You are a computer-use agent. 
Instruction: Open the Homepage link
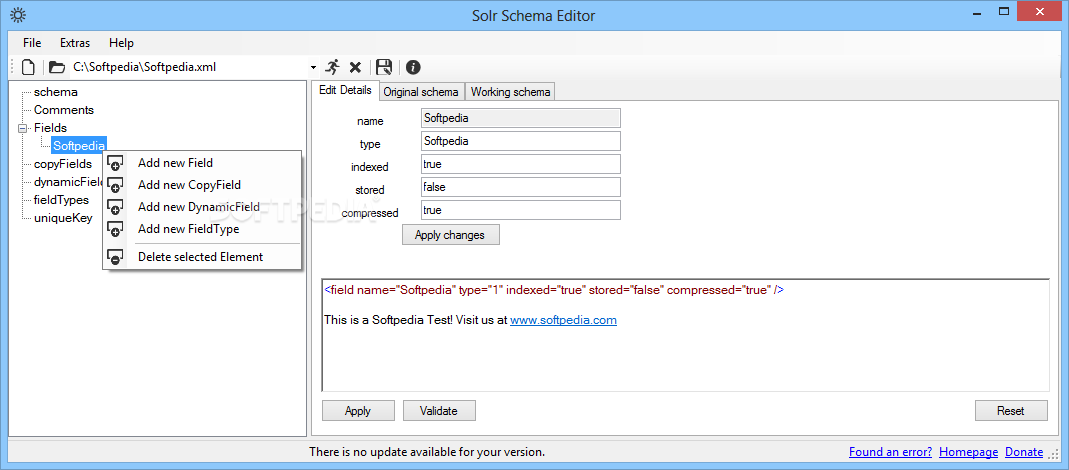click(x=968, y=452)
